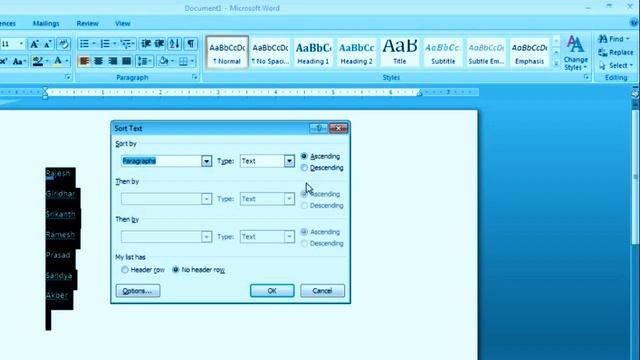Open the Sort by Paragraphs dropdown
Image resolution: width=640 pixels, height=360 pixels.
click(207, 161)
